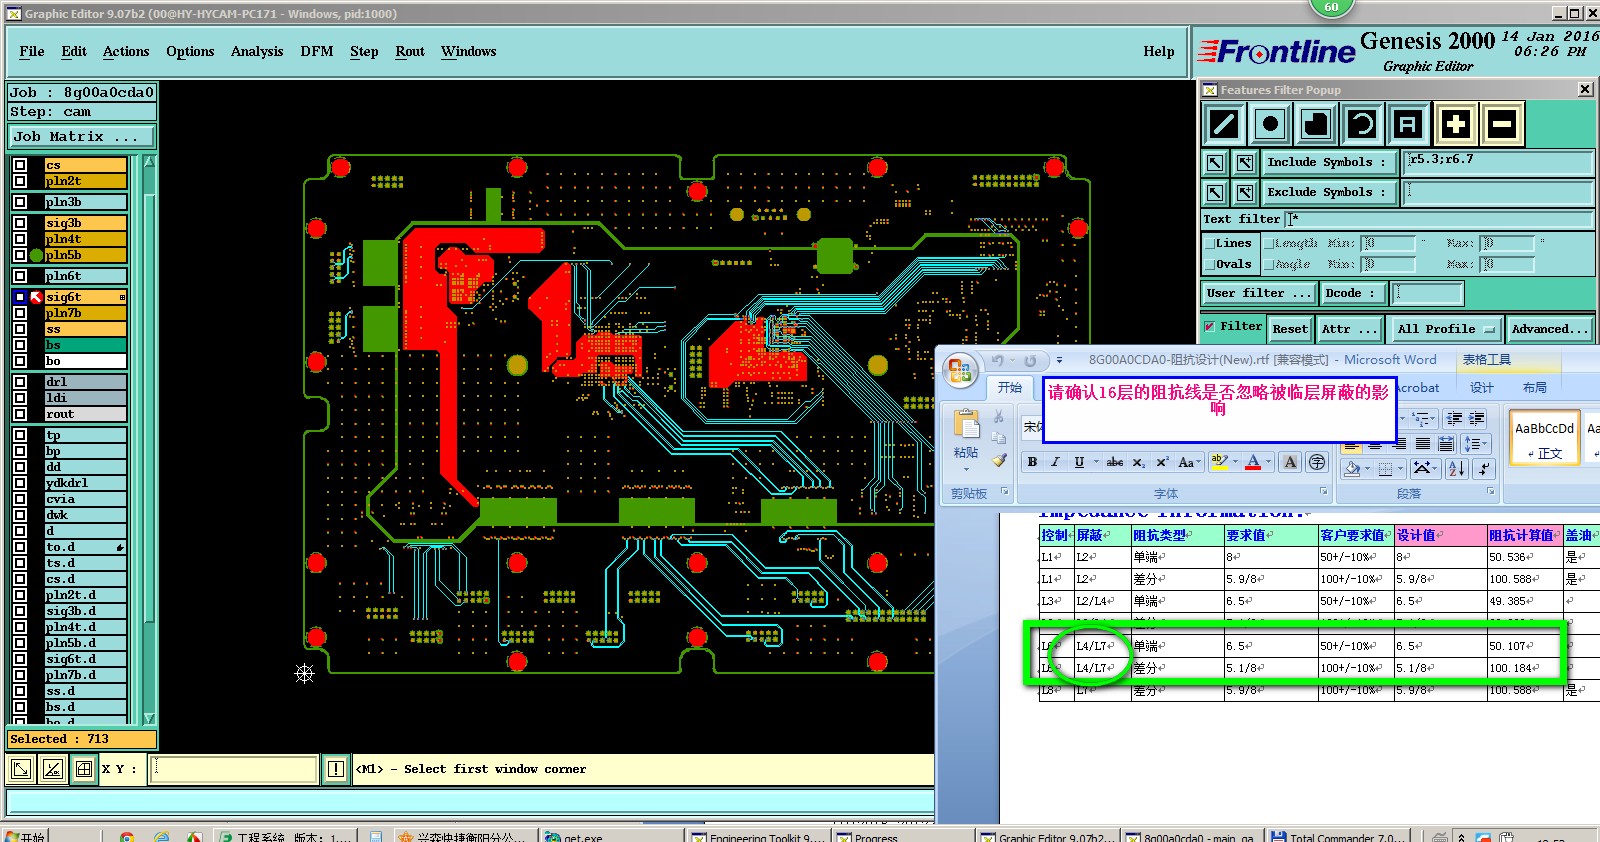Viewport: 1600px width, 842px height.
Task: Enable the Ovals checkbox in filter popup
Action: 1209,264
